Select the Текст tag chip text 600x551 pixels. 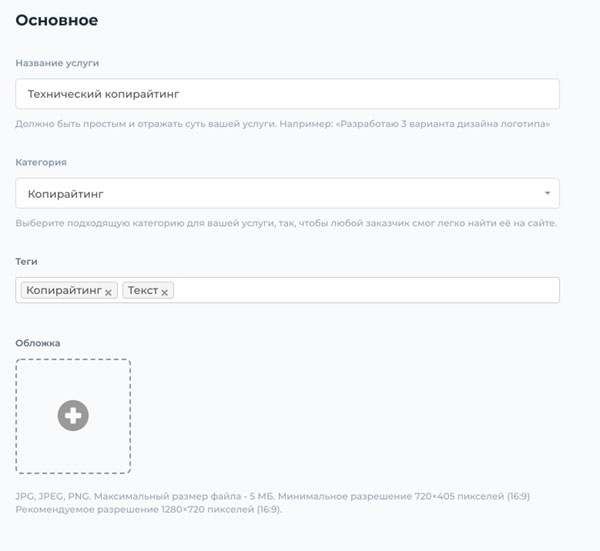[143, 290]
